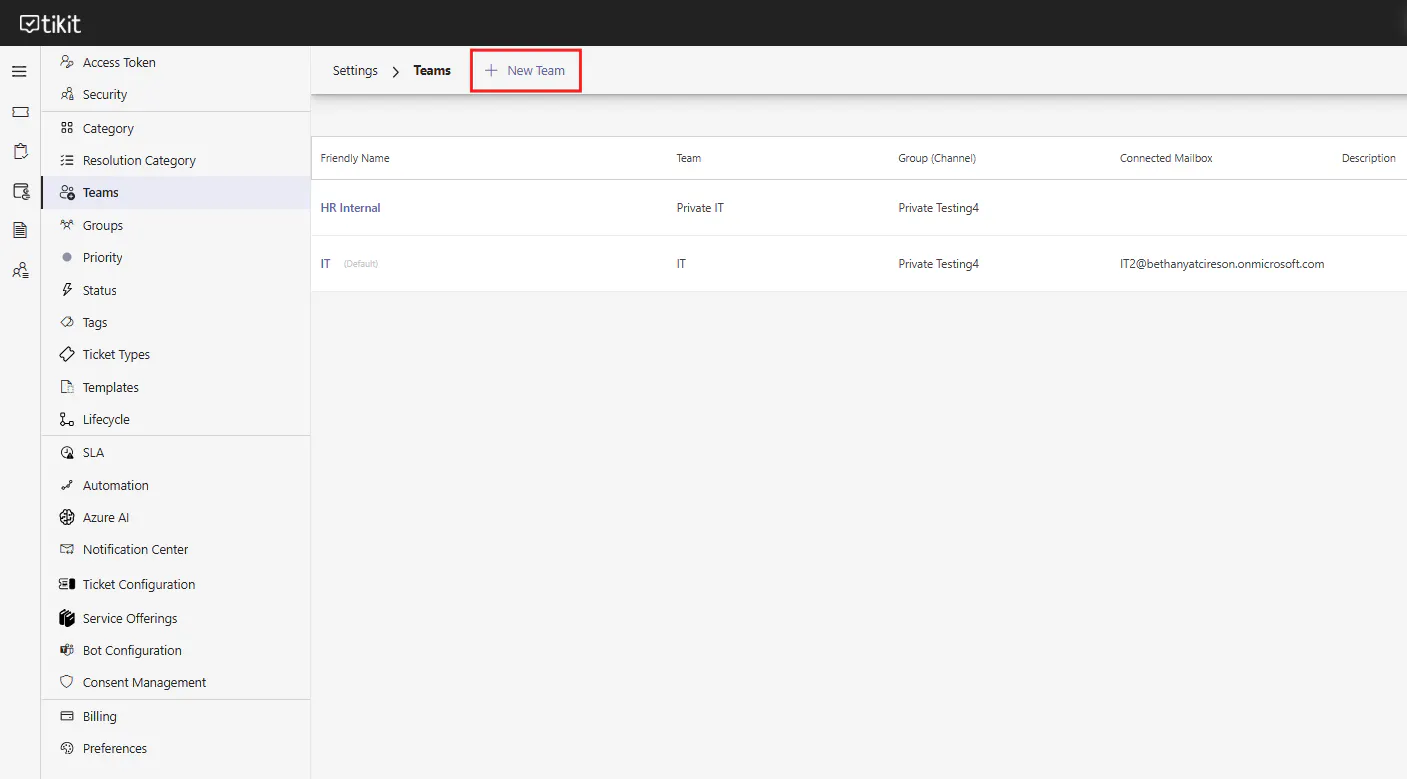Click the SLA clock icon
1407x779 pixels.
(67, 452)
